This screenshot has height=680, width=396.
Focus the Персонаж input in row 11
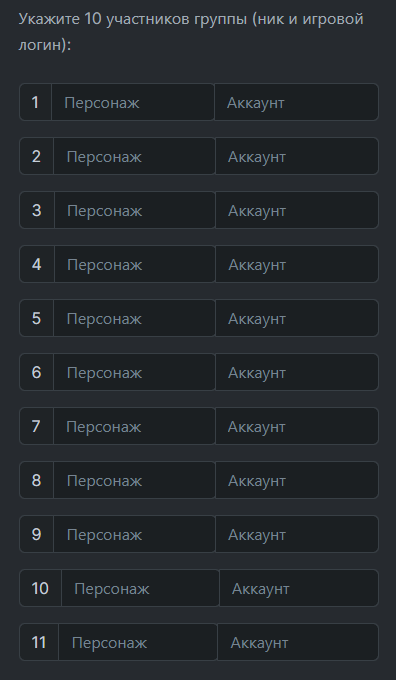(x=137, y=642)
